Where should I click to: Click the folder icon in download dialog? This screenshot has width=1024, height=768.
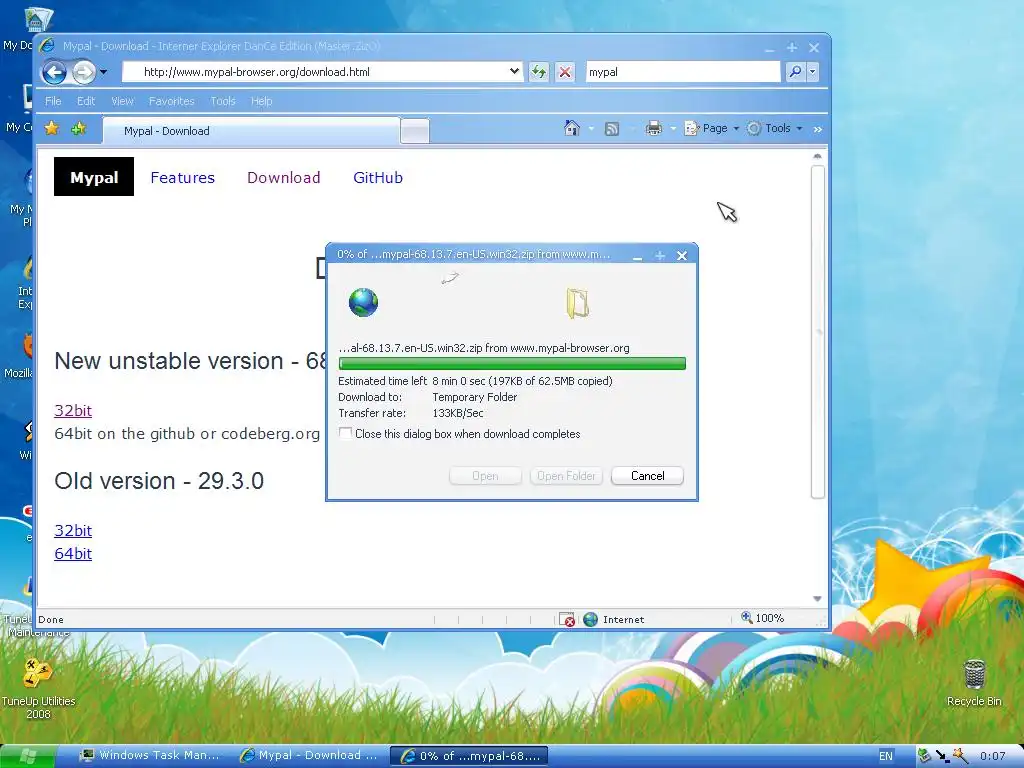click(x=577, y=303)
